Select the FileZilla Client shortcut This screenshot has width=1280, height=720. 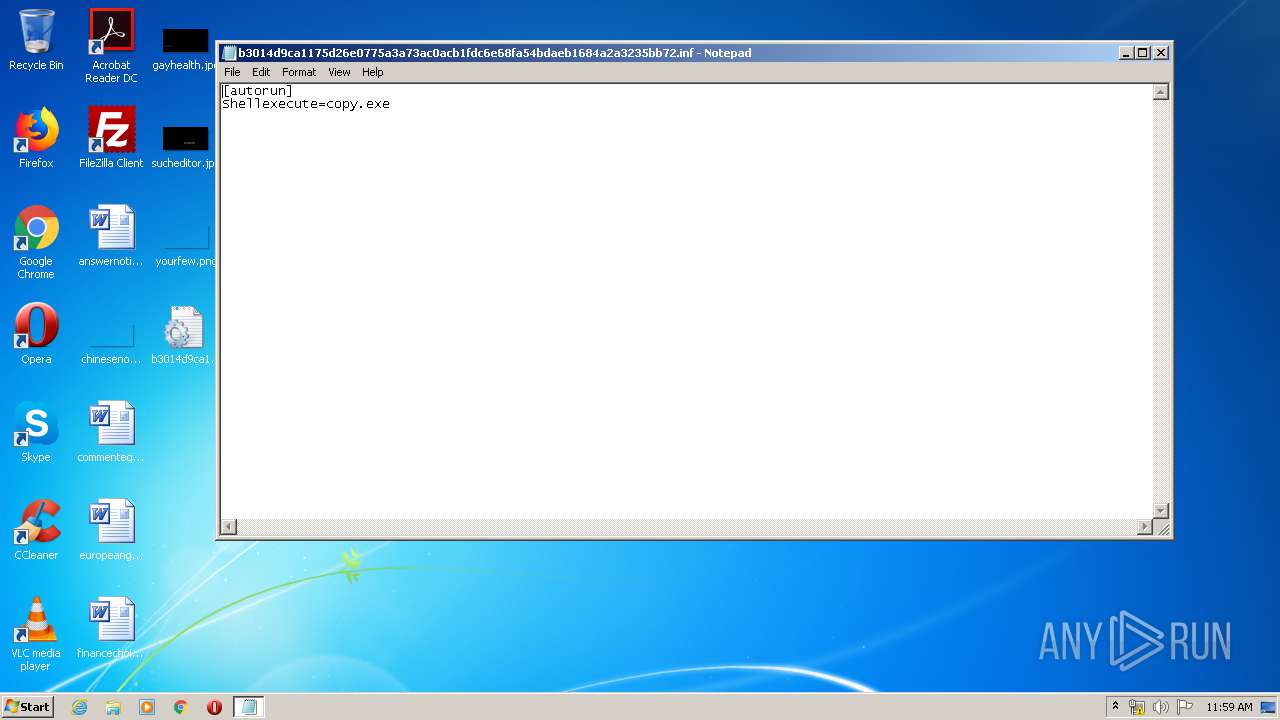point(111,138)
